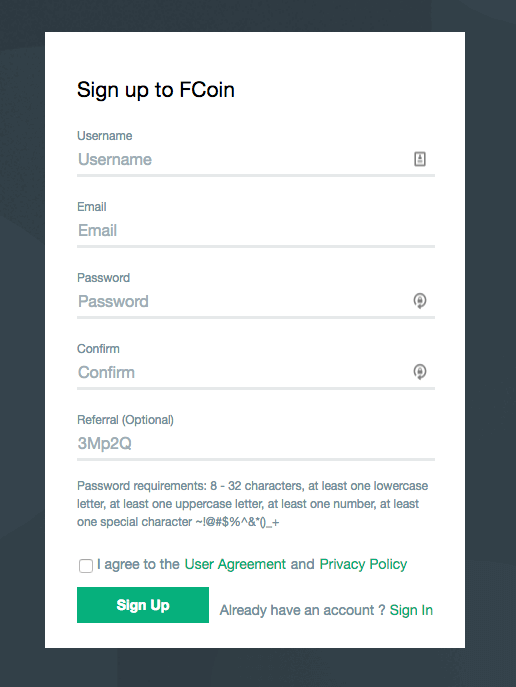Open the Privacy Policy link
The image size is (516, 687).
tap(363, 564)
